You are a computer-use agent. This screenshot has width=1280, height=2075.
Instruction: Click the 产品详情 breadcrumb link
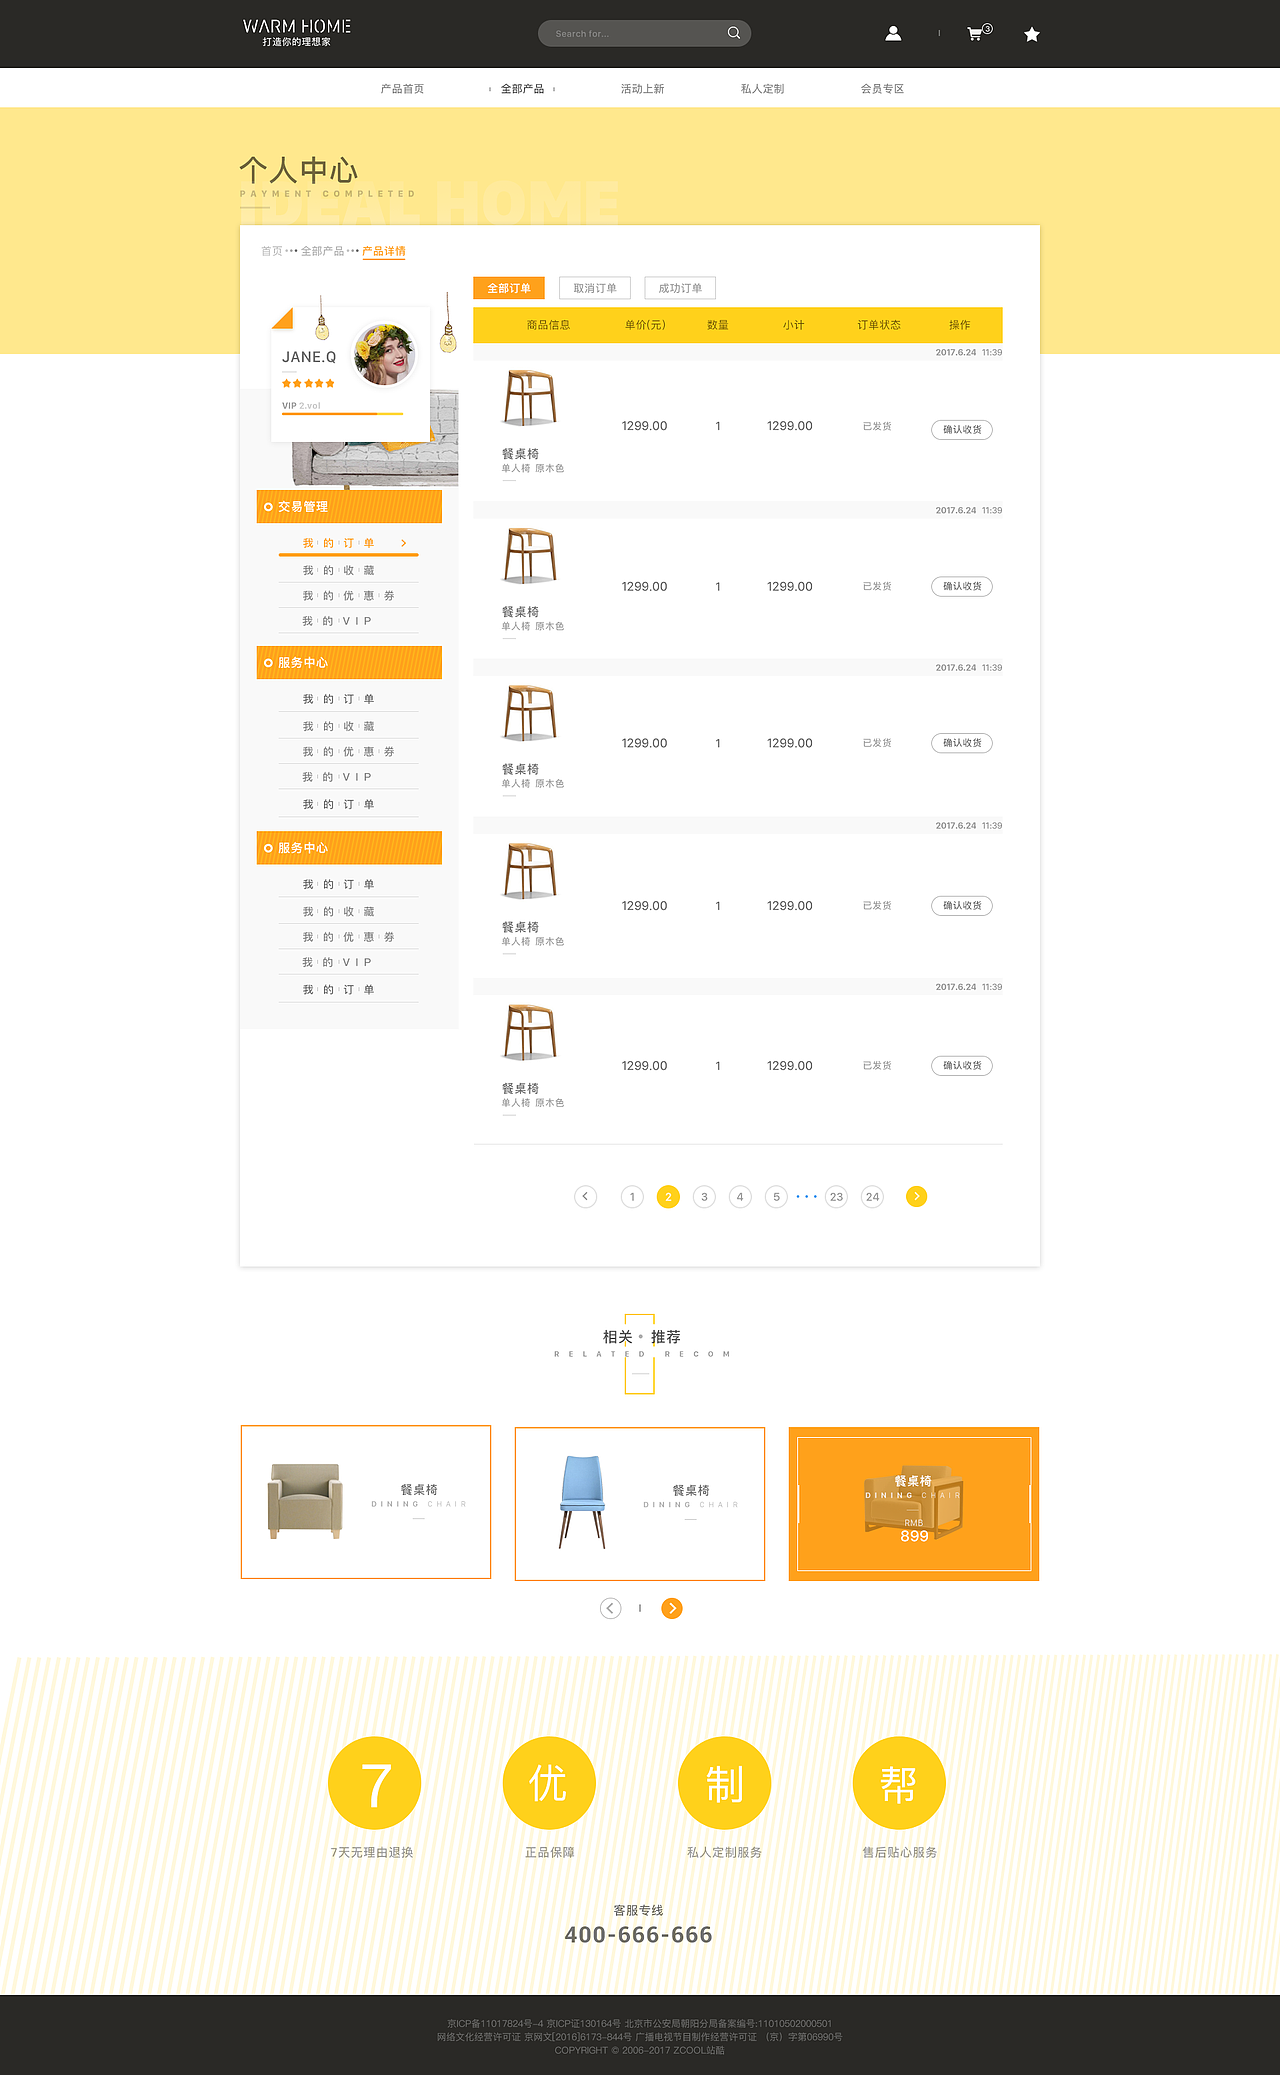point(384,251)
